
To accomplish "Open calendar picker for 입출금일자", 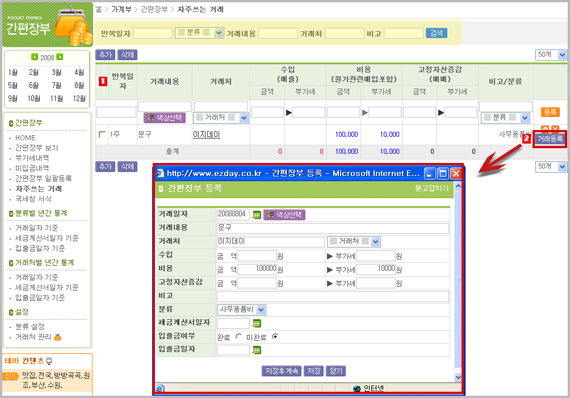I will 257,350.
